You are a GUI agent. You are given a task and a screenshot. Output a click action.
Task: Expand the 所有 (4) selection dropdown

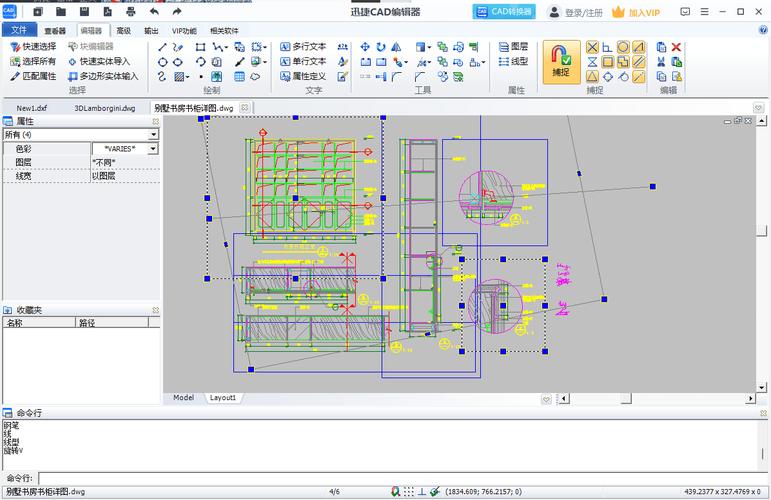pos(153,134)
